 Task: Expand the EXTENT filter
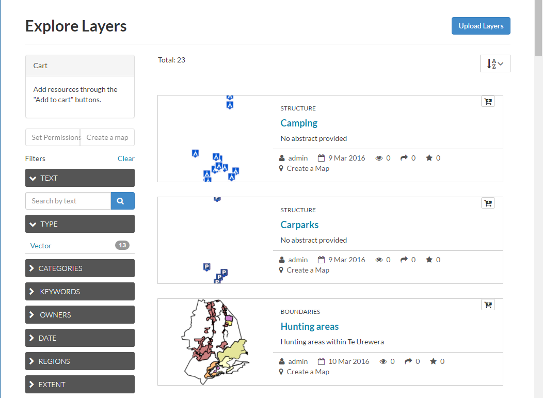coord(80,384)
